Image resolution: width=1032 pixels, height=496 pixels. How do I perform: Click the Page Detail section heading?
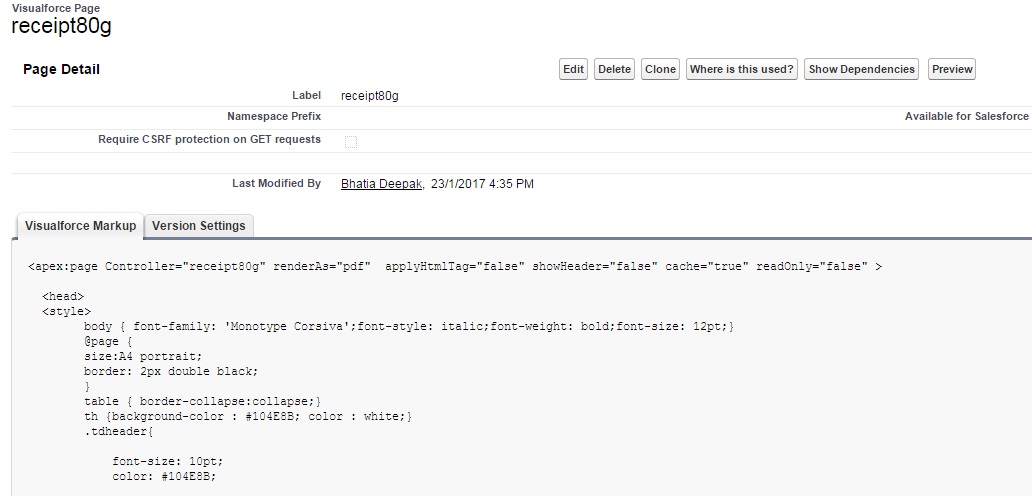[x=61, y=69]
